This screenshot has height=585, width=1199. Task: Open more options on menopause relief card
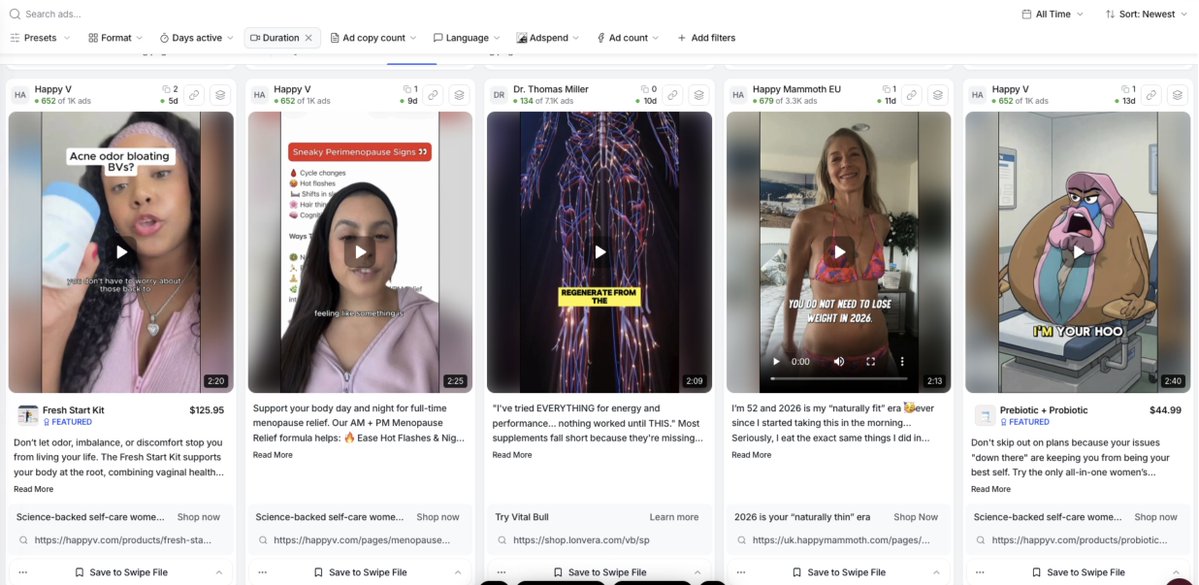click(262, 572)
